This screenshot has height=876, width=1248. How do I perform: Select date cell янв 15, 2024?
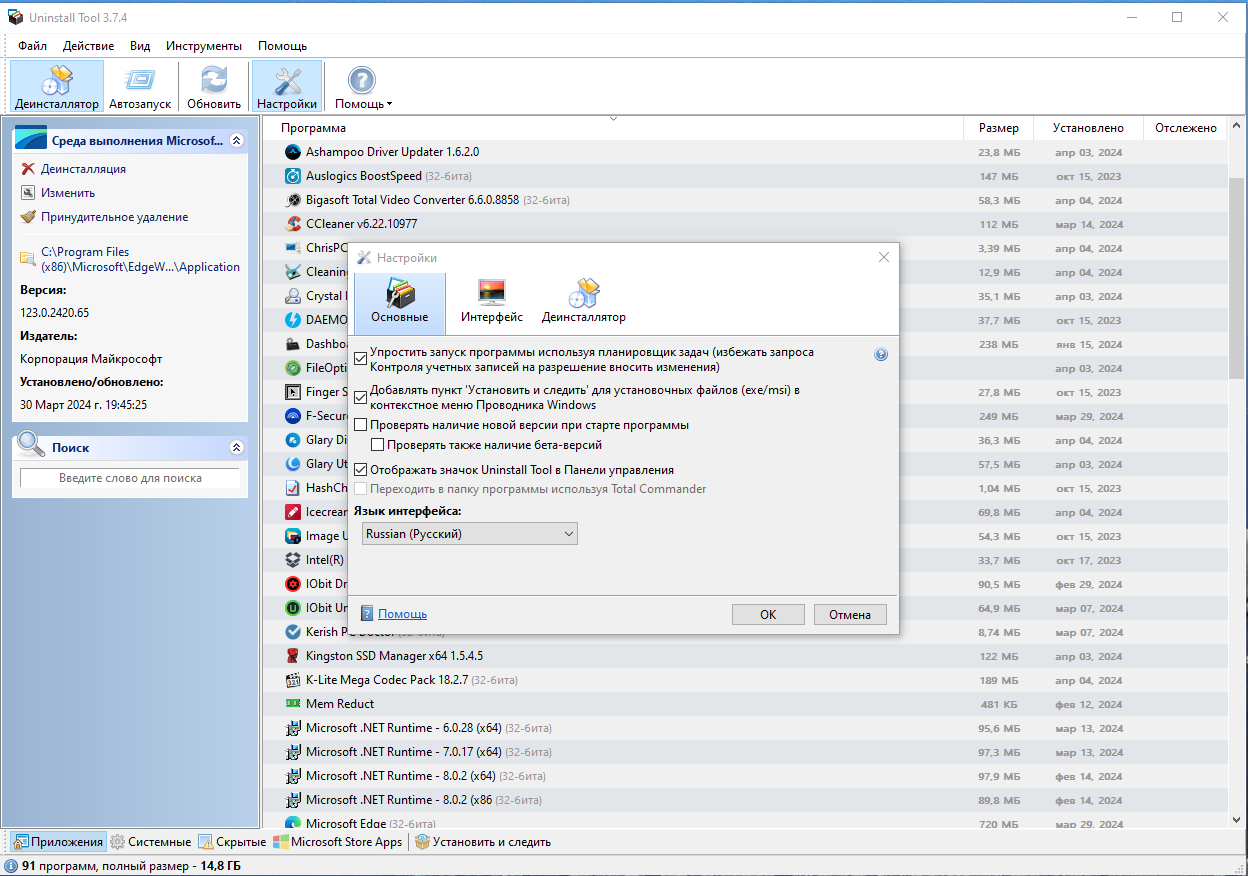(1089, 344)
